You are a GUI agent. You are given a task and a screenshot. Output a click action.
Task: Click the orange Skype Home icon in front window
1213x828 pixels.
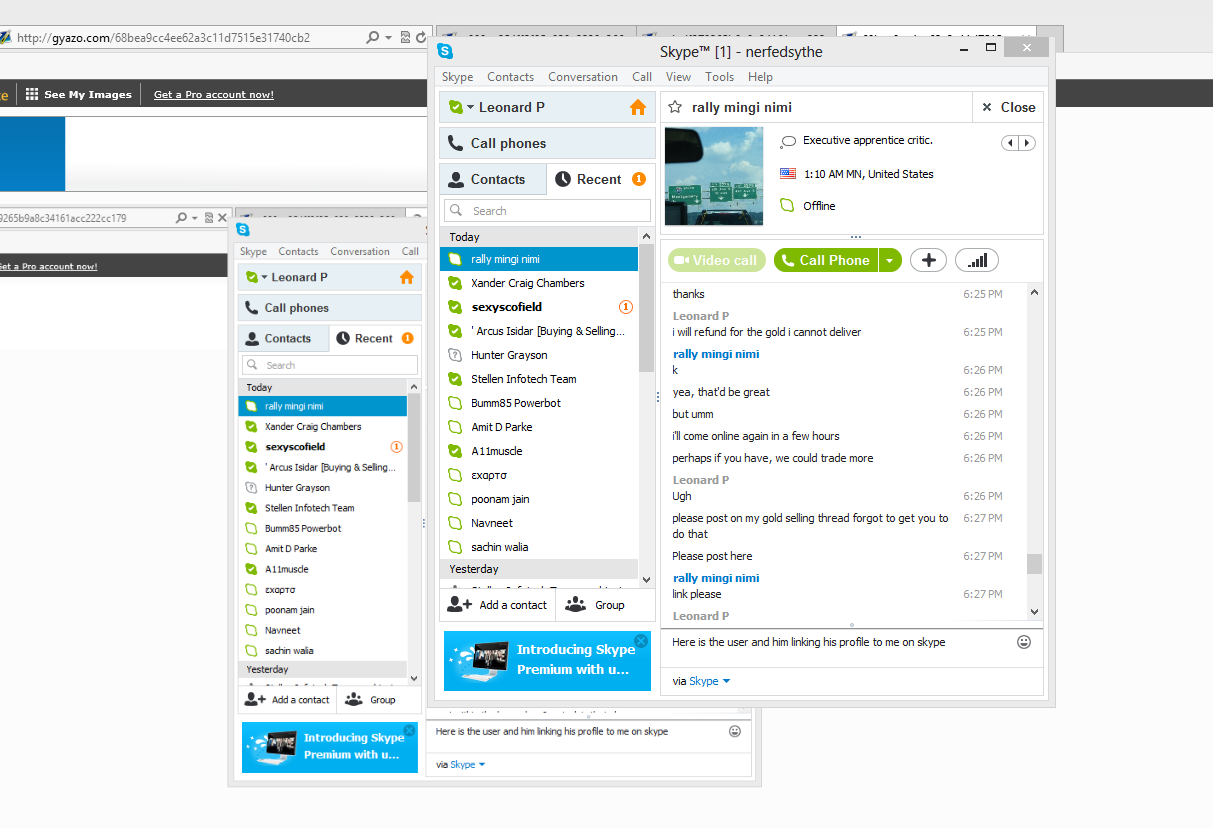[638, 108]
